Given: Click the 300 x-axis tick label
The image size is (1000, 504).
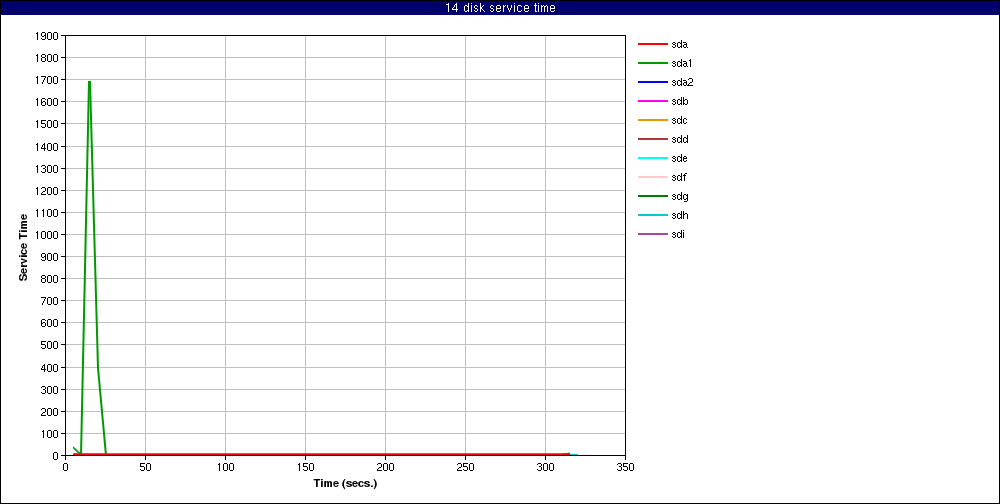Looking at the screenshot, I should pyautogui.click(x=545, y=467).
